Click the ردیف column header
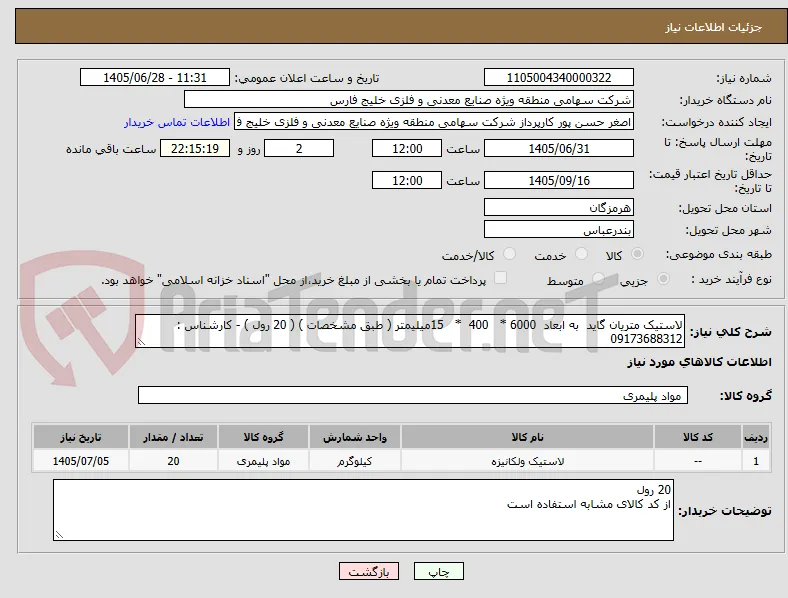 click(756, 437)
